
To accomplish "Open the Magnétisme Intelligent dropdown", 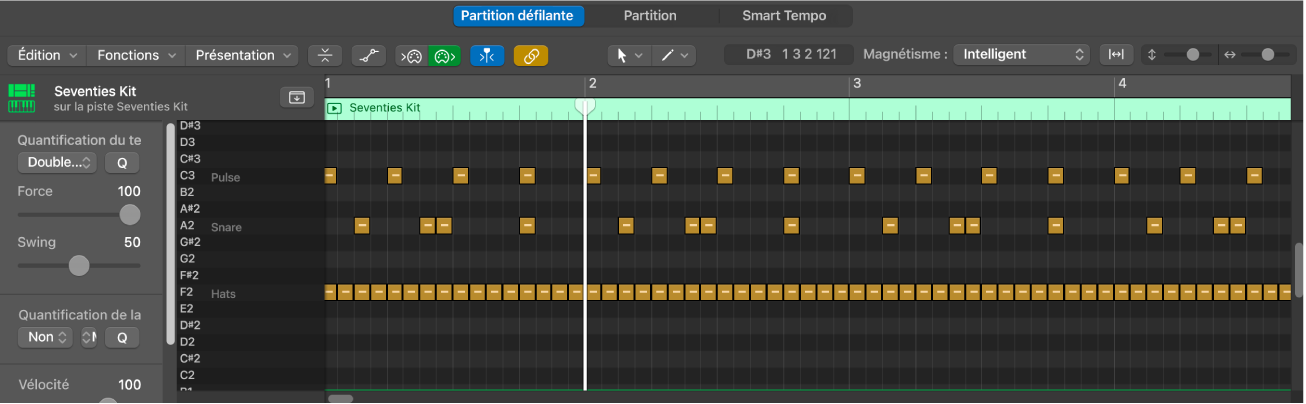I will click(1021, 56).
